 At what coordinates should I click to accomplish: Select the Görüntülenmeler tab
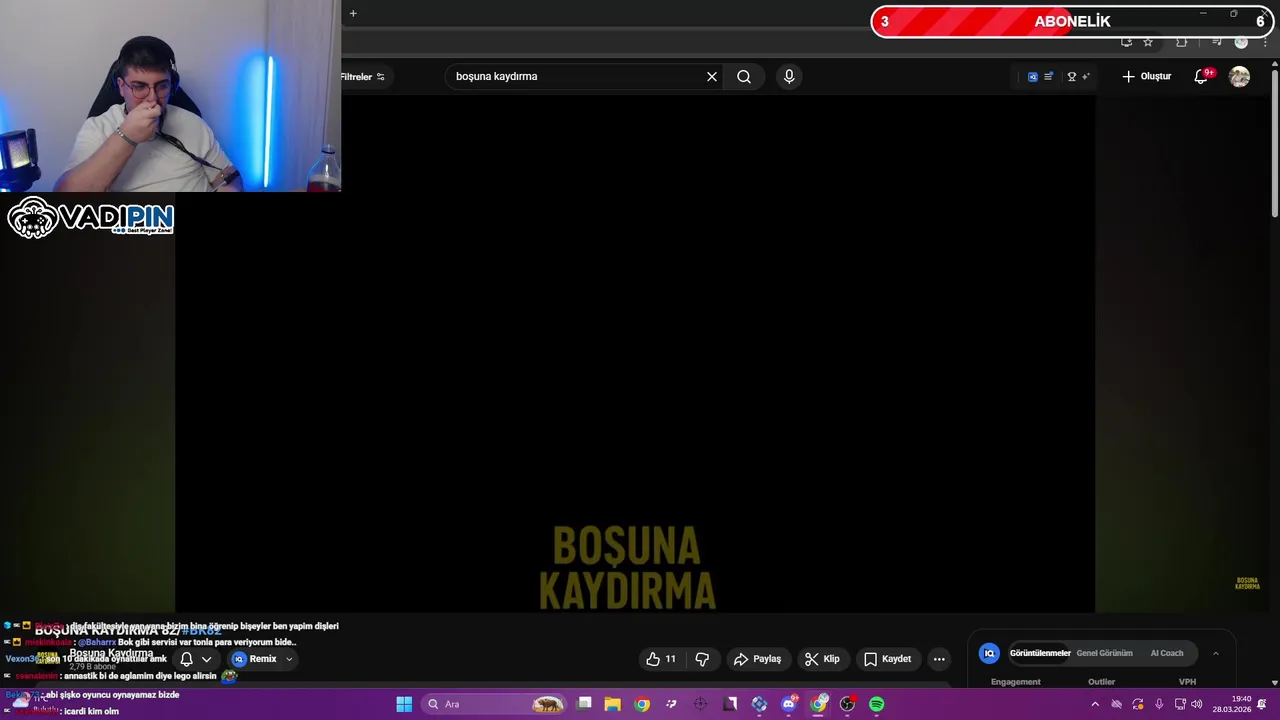click(x=1040, y=653)
